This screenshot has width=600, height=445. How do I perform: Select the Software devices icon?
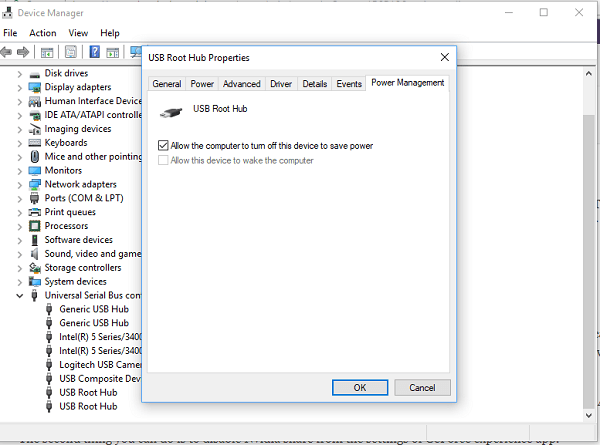click(x=34, y=240)
